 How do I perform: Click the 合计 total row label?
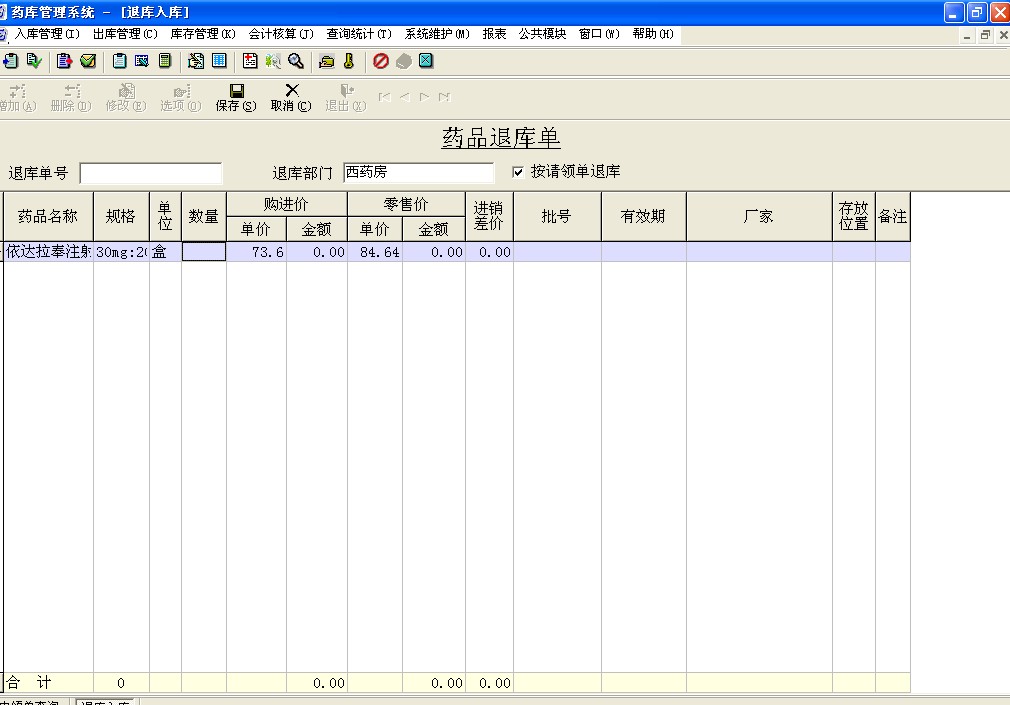[x=28, y=682]
